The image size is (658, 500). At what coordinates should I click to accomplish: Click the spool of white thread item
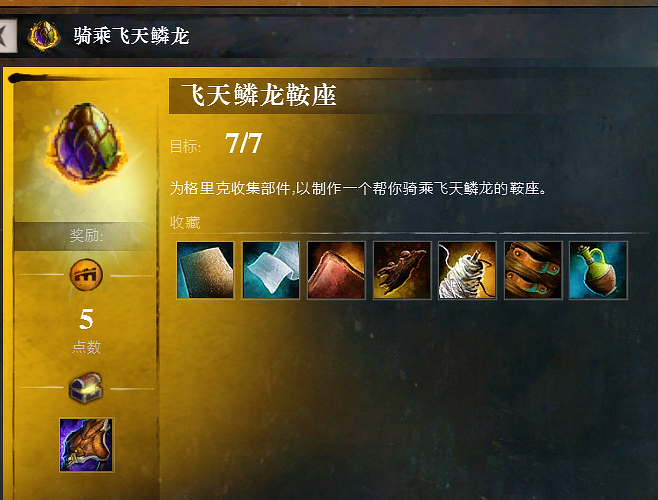click(467, 270)
